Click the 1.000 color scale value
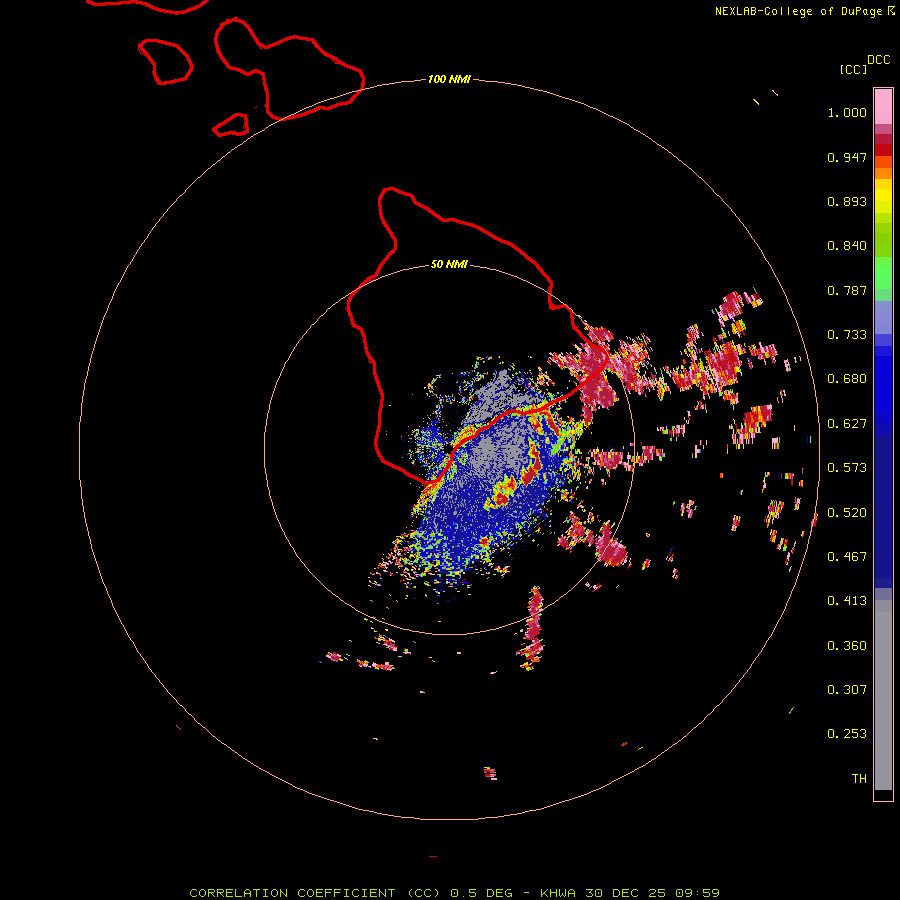This screenshot has width=900, height=900. (x=847, y=113)
